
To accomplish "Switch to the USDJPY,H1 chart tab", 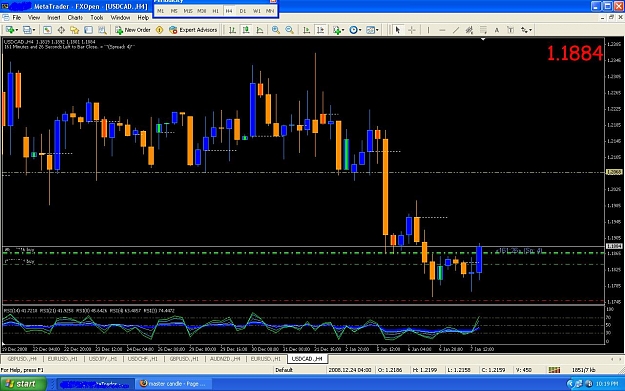I will click(x=103, y=359).
